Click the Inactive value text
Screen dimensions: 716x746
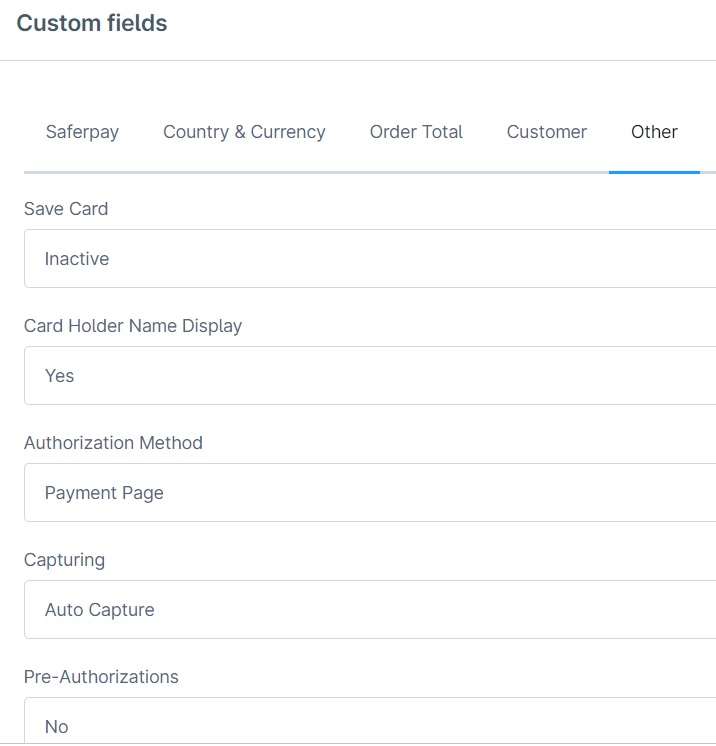coord(77,259)
